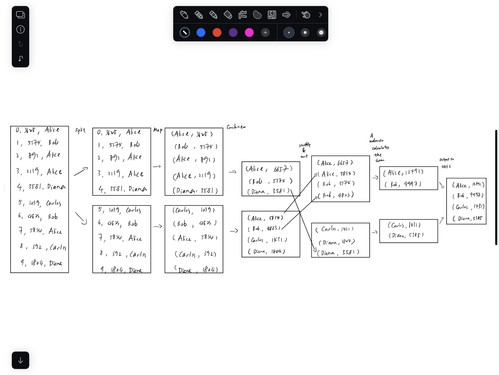500x375 pixels.
Task: Add a custom color with plus
Action: click(x=265, y=32)
